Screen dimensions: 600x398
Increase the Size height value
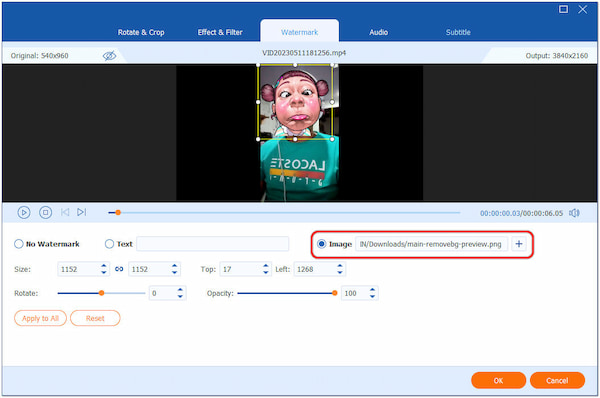(174, 266)
